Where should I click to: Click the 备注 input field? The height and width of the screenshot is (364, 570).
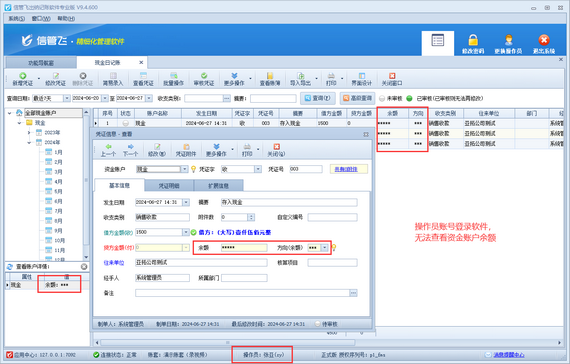[x=242, y=293]
